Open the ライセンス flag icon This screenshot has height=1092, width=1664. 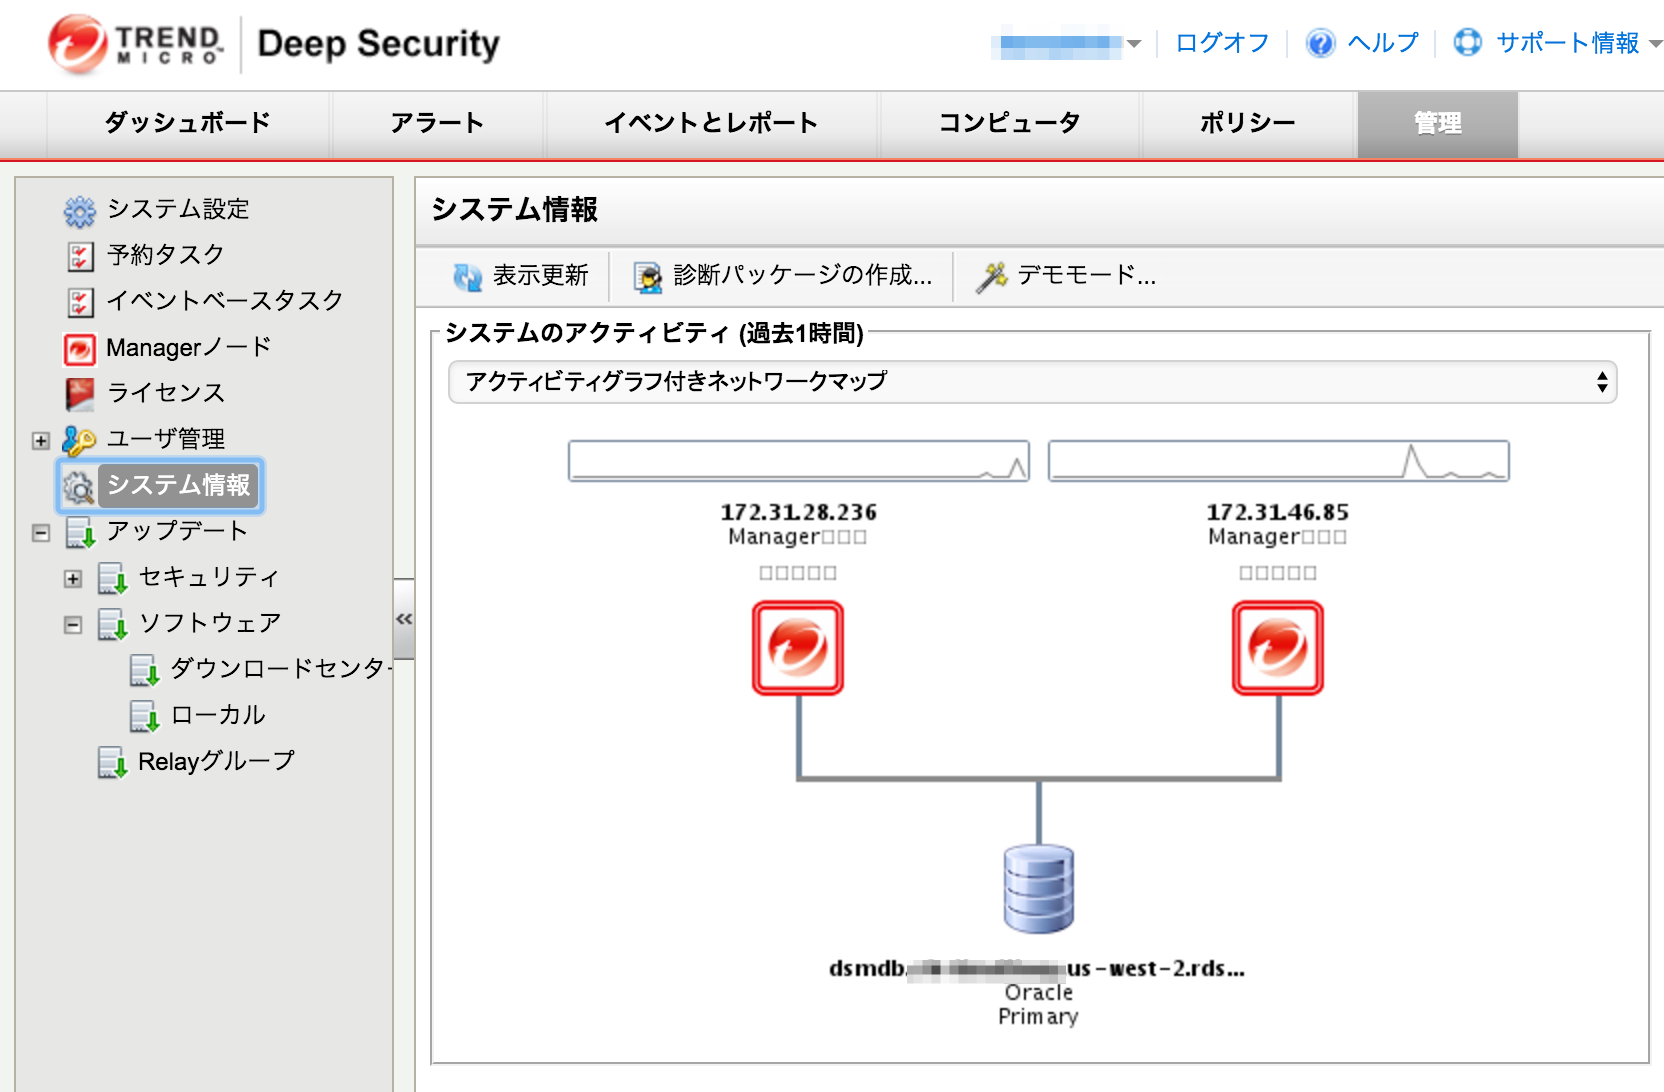coord(78,393)
